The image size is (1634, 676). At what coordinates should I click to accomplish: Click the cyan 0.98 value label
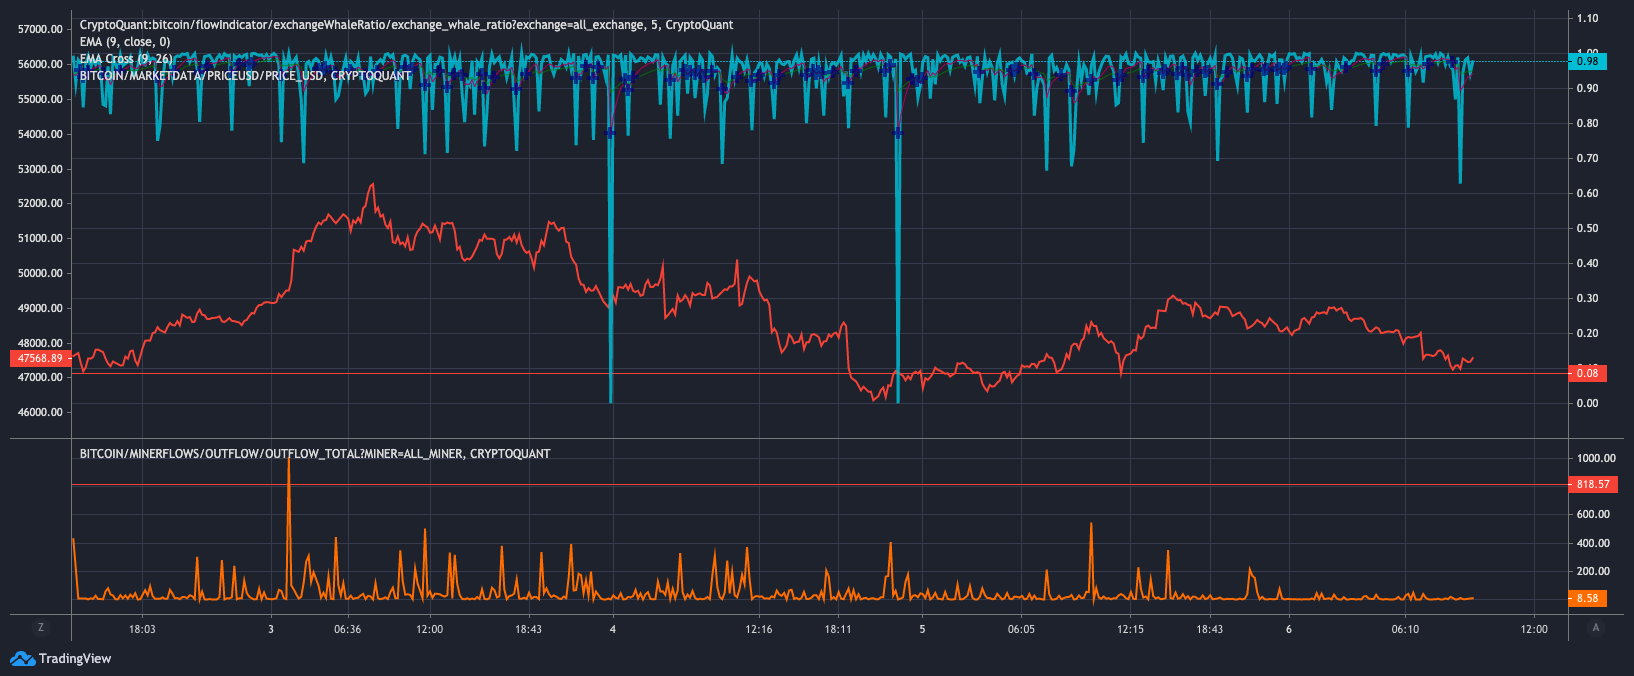(1587, 61)
